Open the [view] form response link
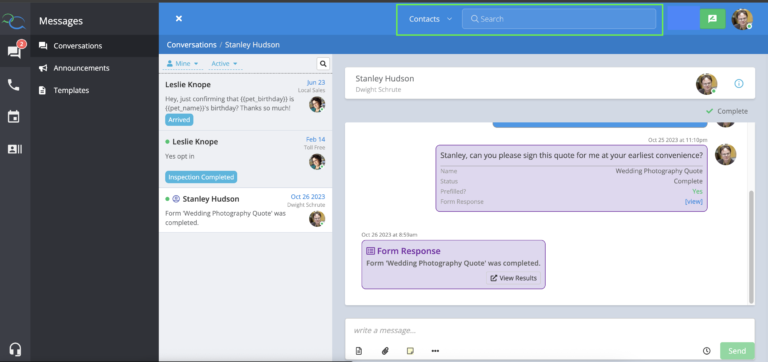 694,201
